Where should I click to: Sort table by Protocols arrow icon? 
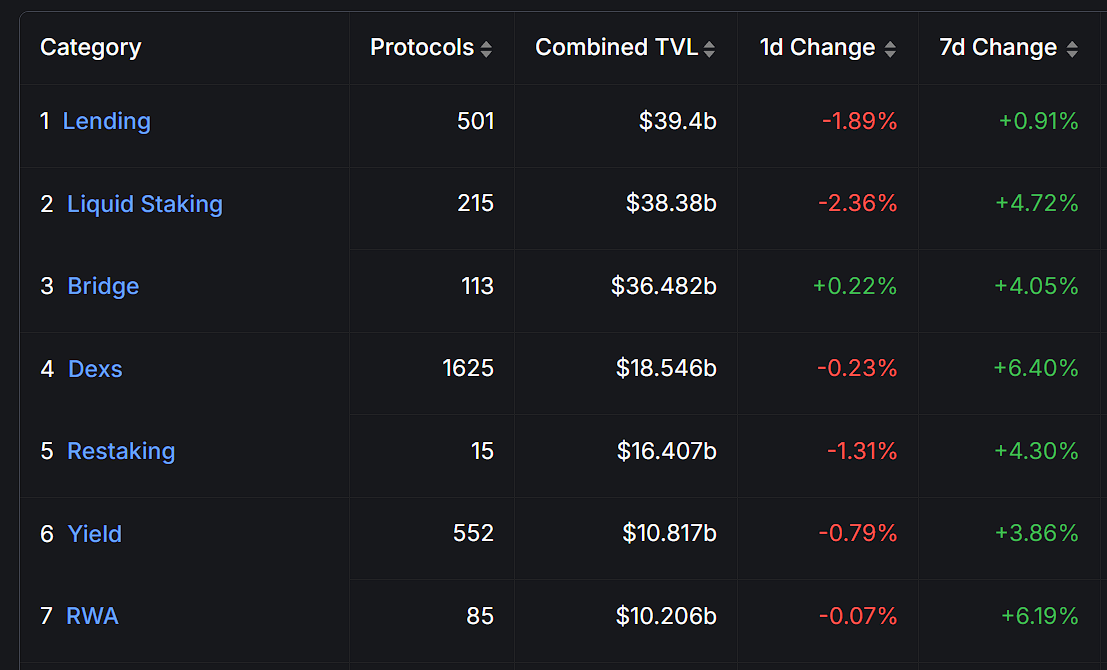pos(486,49)
